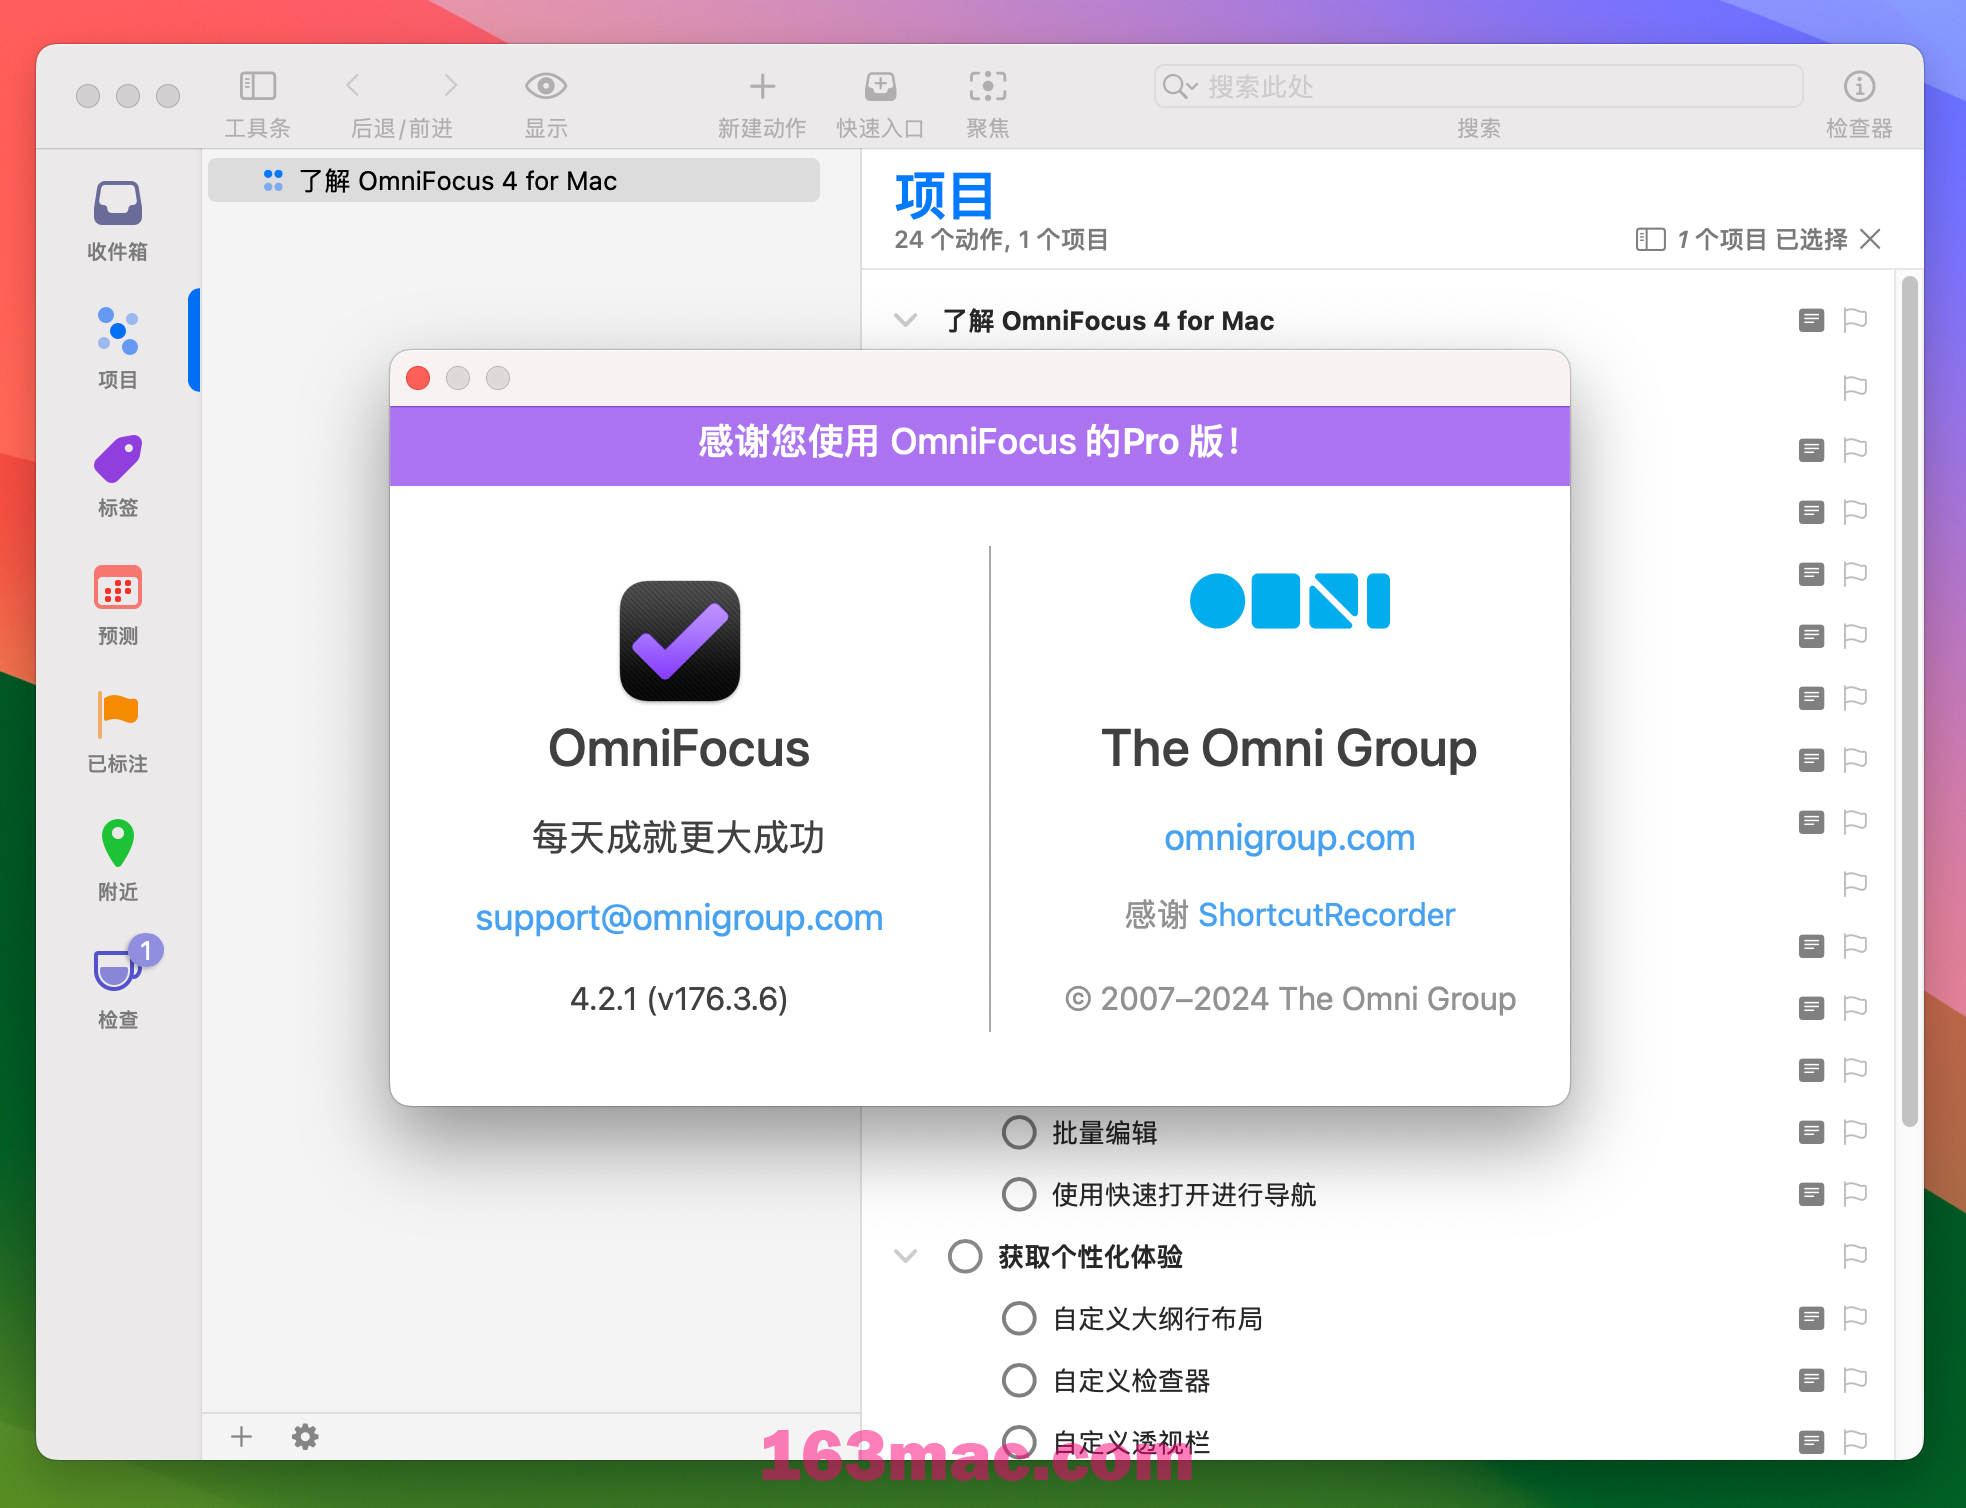
Task: Switch to the Projects (项目) perspective
Action: pyautogui.click(x=118, y=348)
